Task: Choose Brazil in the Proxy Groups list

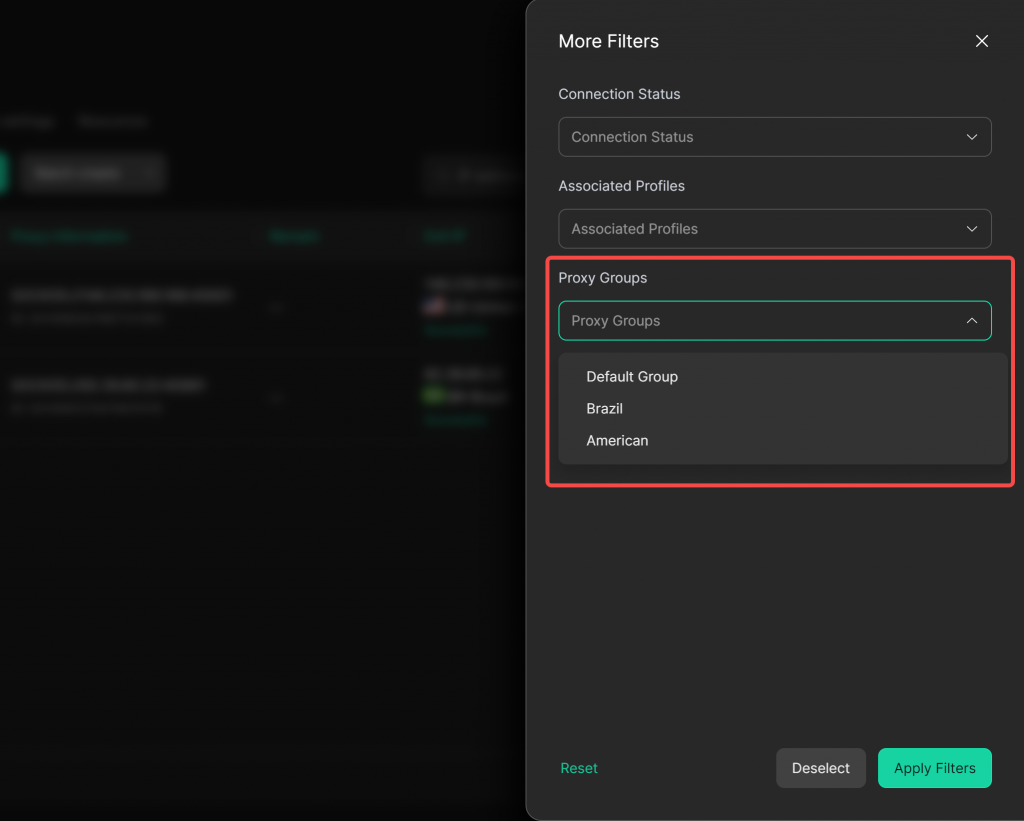Action: point(605,409)
